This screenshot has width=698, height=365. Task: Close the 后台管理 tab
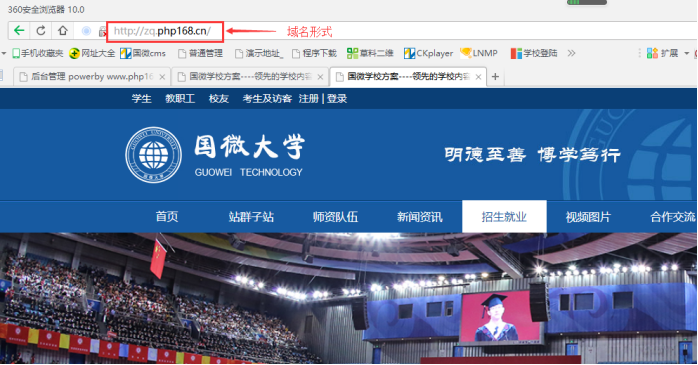162,77
